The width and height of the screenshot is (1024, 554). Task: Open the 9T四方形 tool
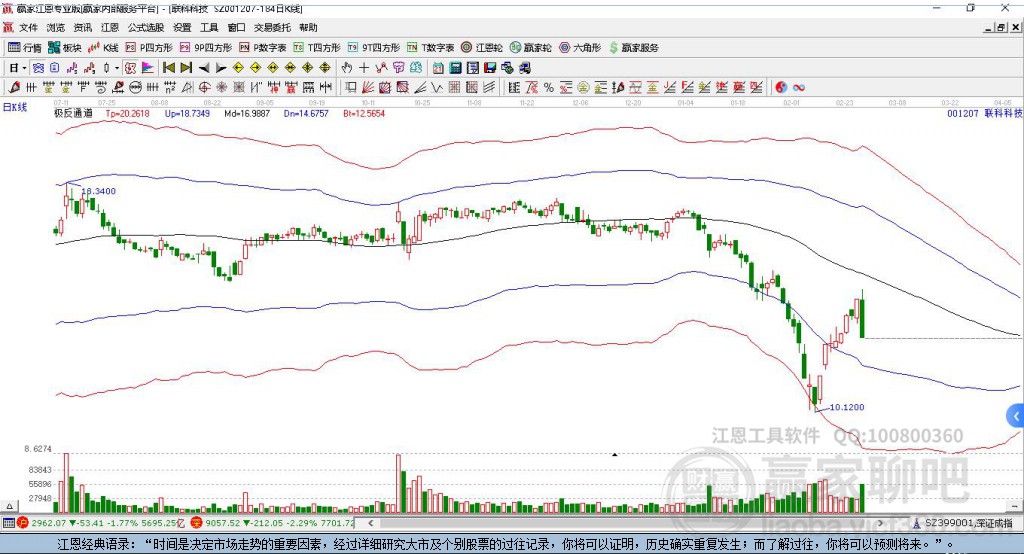374,48
